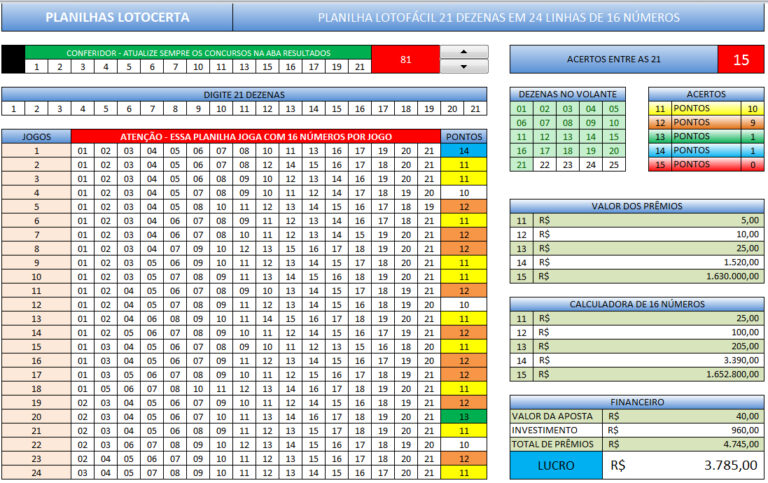This screenshot has width=768, height=483.
Task: Select the blue 14 points cell for game 1
Action: click(x=464, y=151)
